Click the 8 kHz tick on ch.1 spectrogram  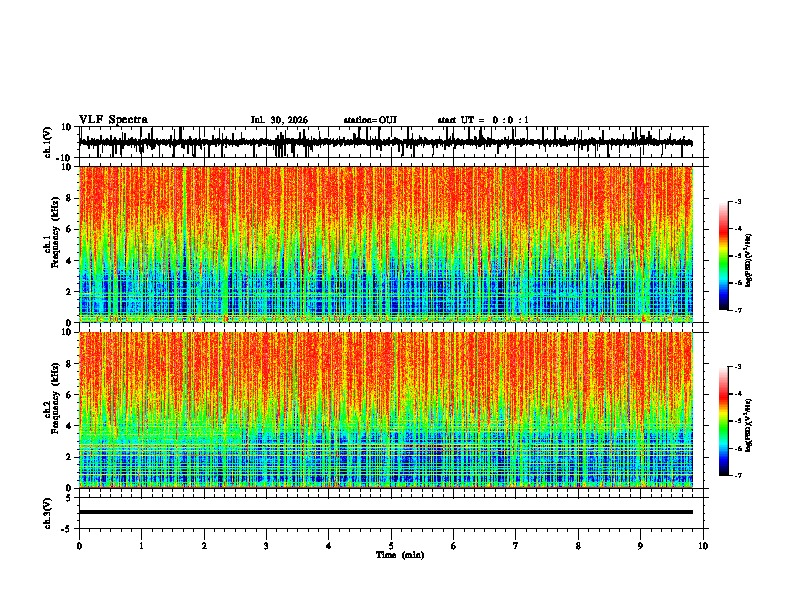pos(69,198)
